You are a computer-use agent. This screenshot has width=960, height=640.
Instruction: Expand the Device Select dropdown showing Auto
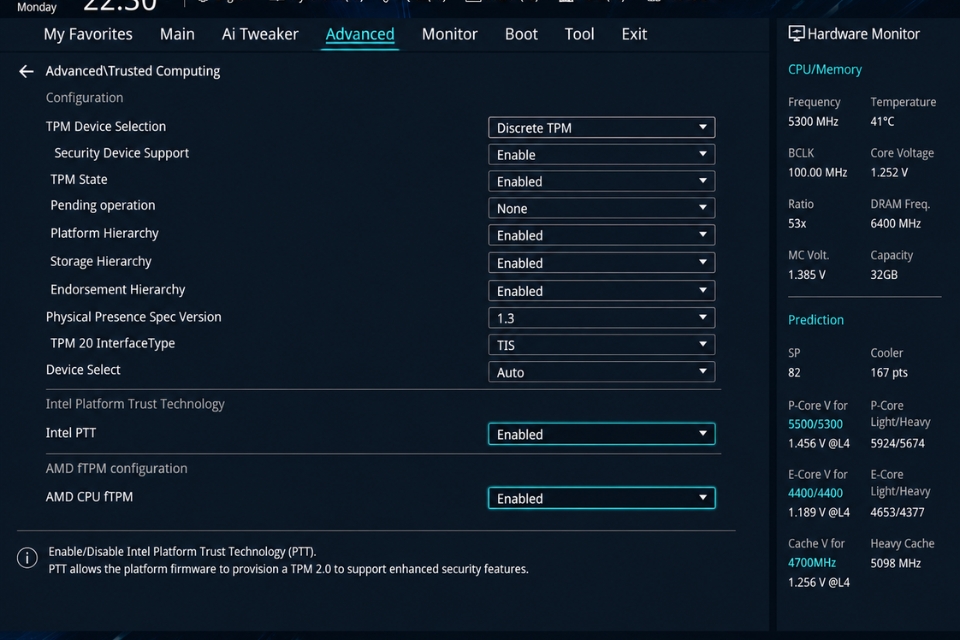[x=601, y=372]
